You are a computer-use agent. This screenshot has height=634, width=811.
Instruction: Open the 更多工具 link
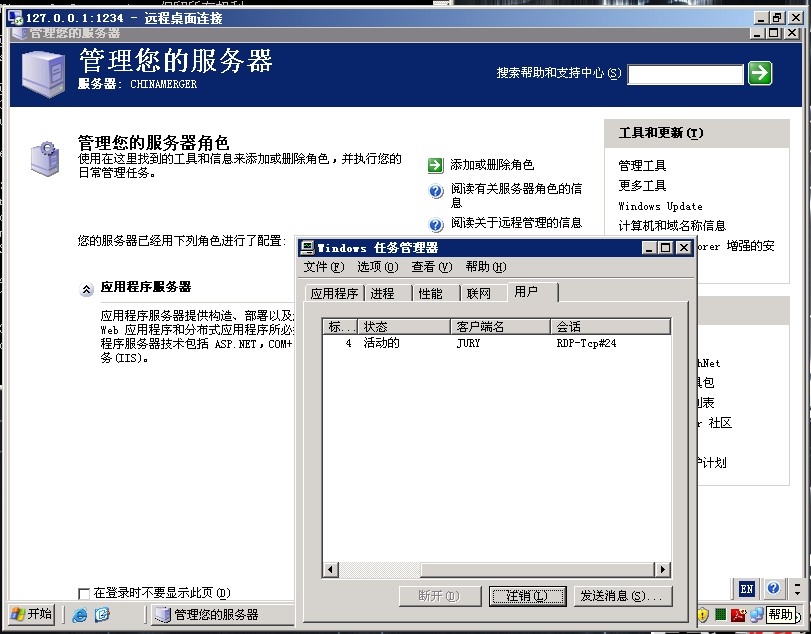click(x=642, y=186)
